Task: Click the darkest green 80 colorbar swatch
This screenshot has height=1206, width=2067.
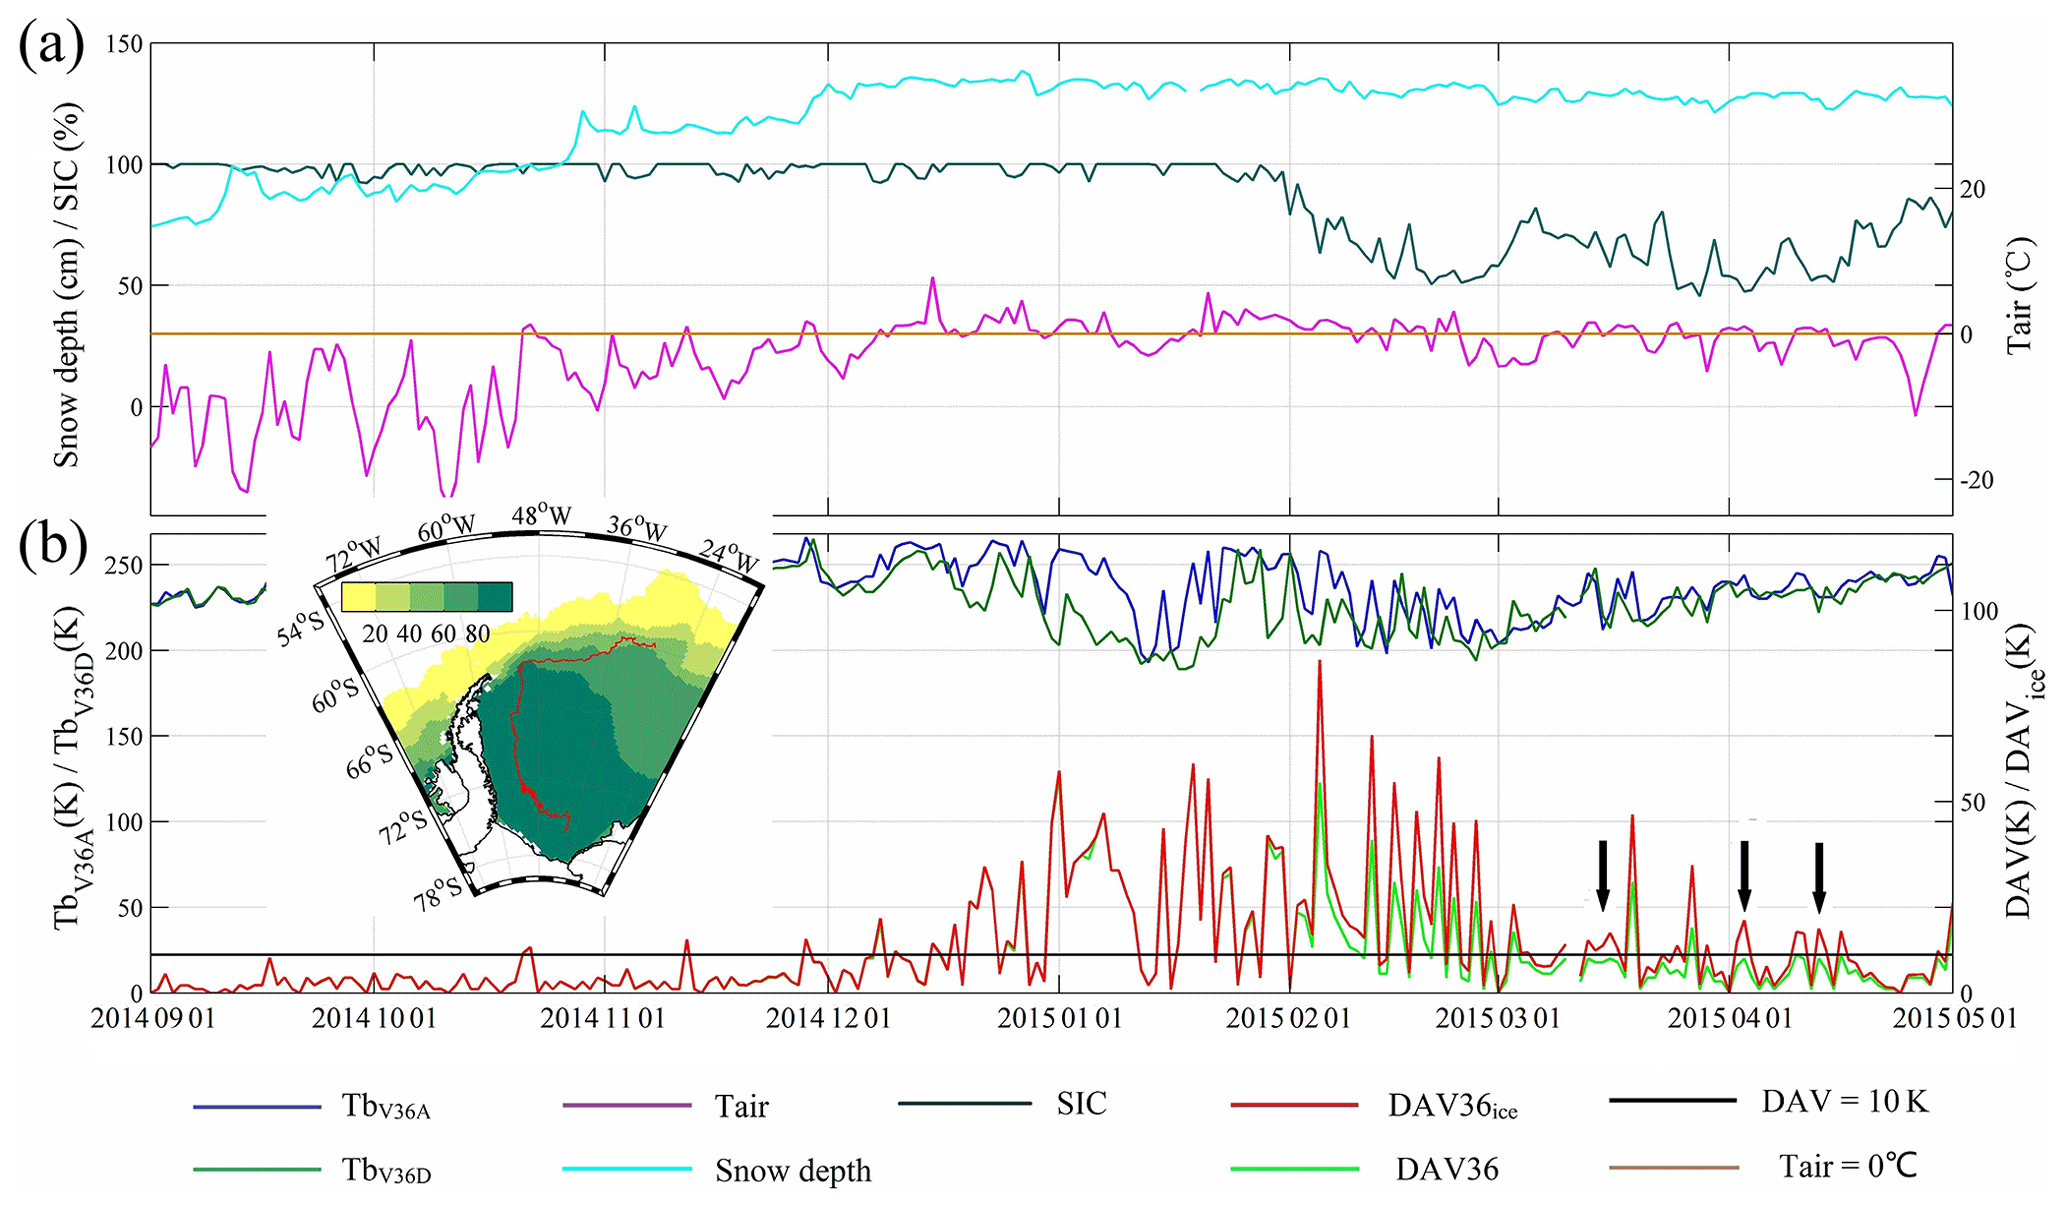Action: point(495,597)
